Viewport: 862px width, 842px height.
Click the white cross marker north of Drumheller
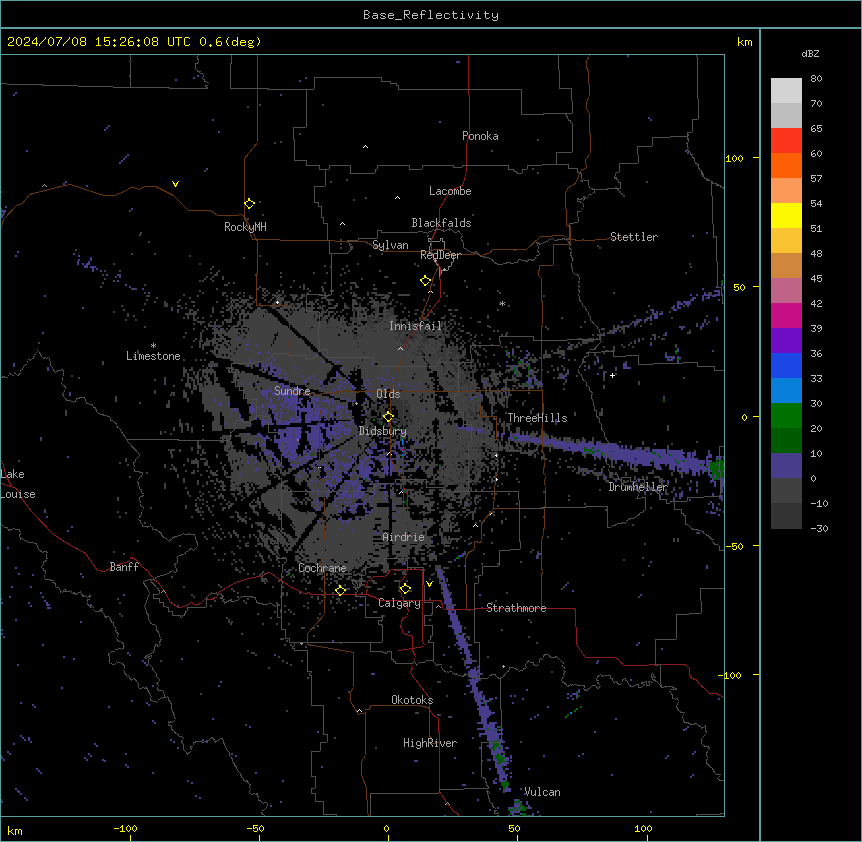click(612, 375)
